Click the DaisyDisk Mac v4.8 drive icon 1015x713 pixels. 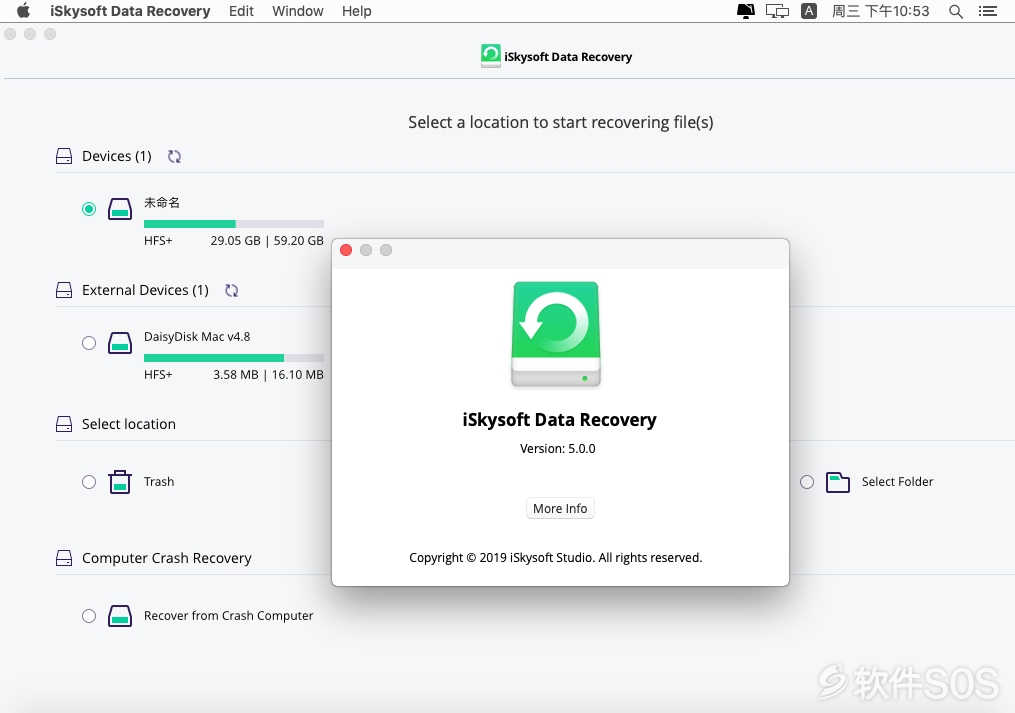click(120, 343)
